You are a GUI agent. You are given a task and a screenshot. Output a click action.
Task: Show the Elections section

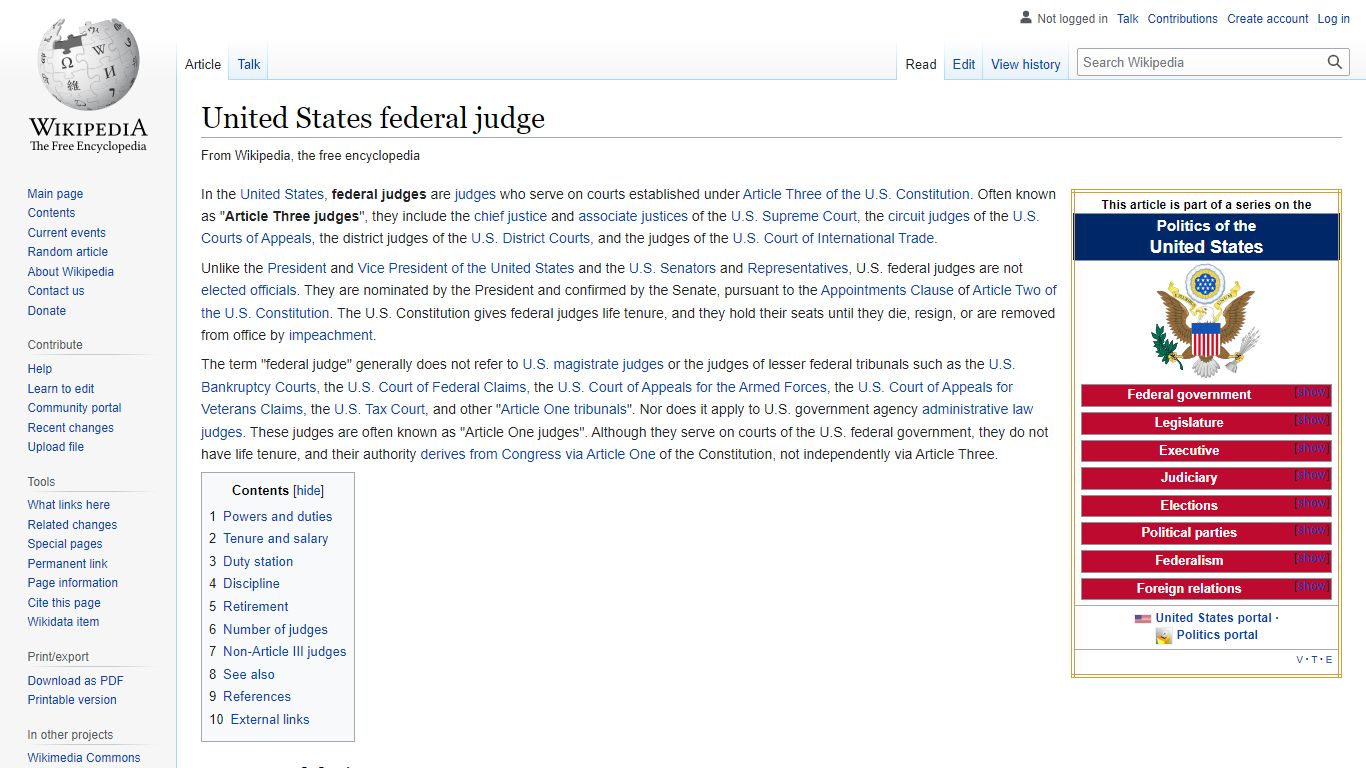tap(1311, 503)
